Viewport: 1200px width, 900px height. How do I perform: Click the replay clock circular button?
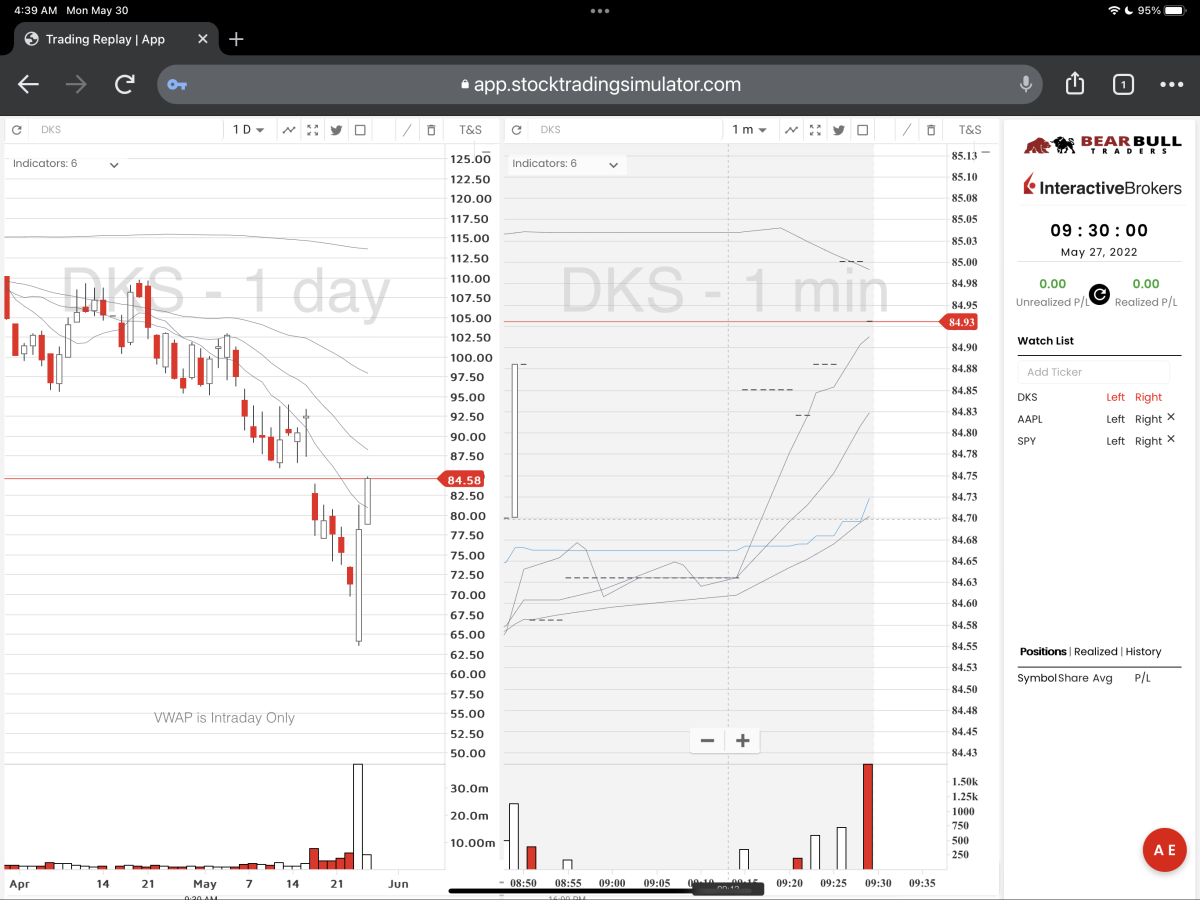tap(1099, 294)
